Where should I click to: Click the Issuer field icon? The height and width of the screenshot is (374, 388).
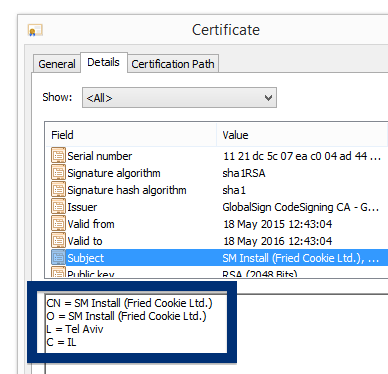[58, 207]
